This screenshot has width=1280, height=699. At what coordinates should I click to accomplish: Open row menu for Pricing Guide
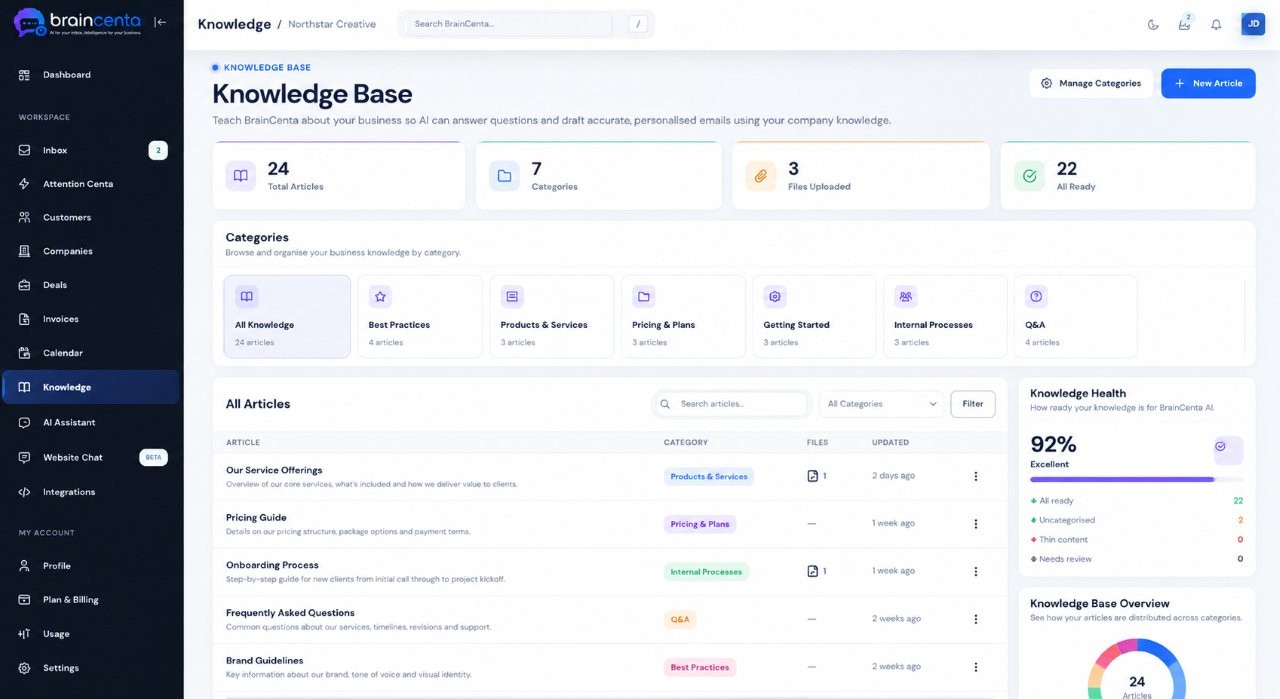point(976,524)
